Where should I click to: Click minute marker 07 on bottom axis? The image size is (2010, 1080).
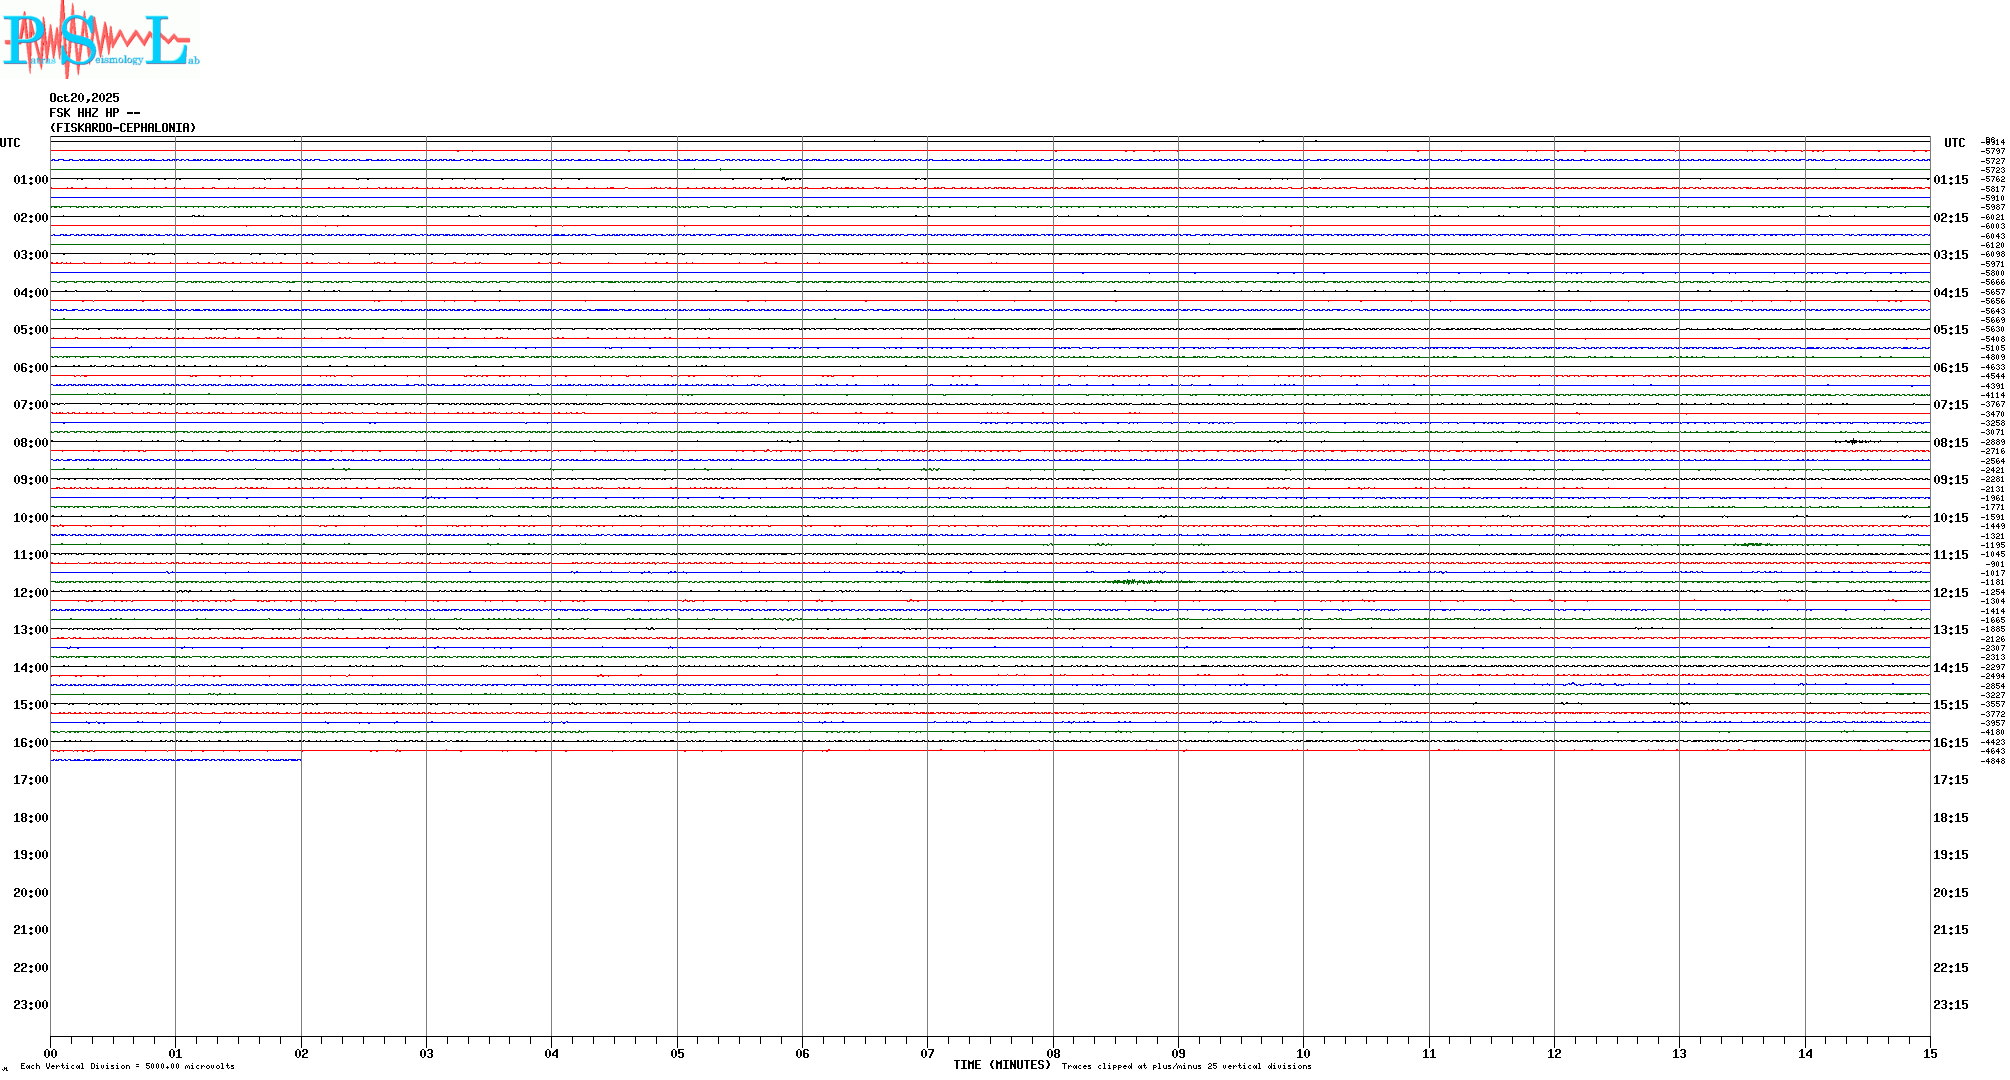(x=927, y=1053)
